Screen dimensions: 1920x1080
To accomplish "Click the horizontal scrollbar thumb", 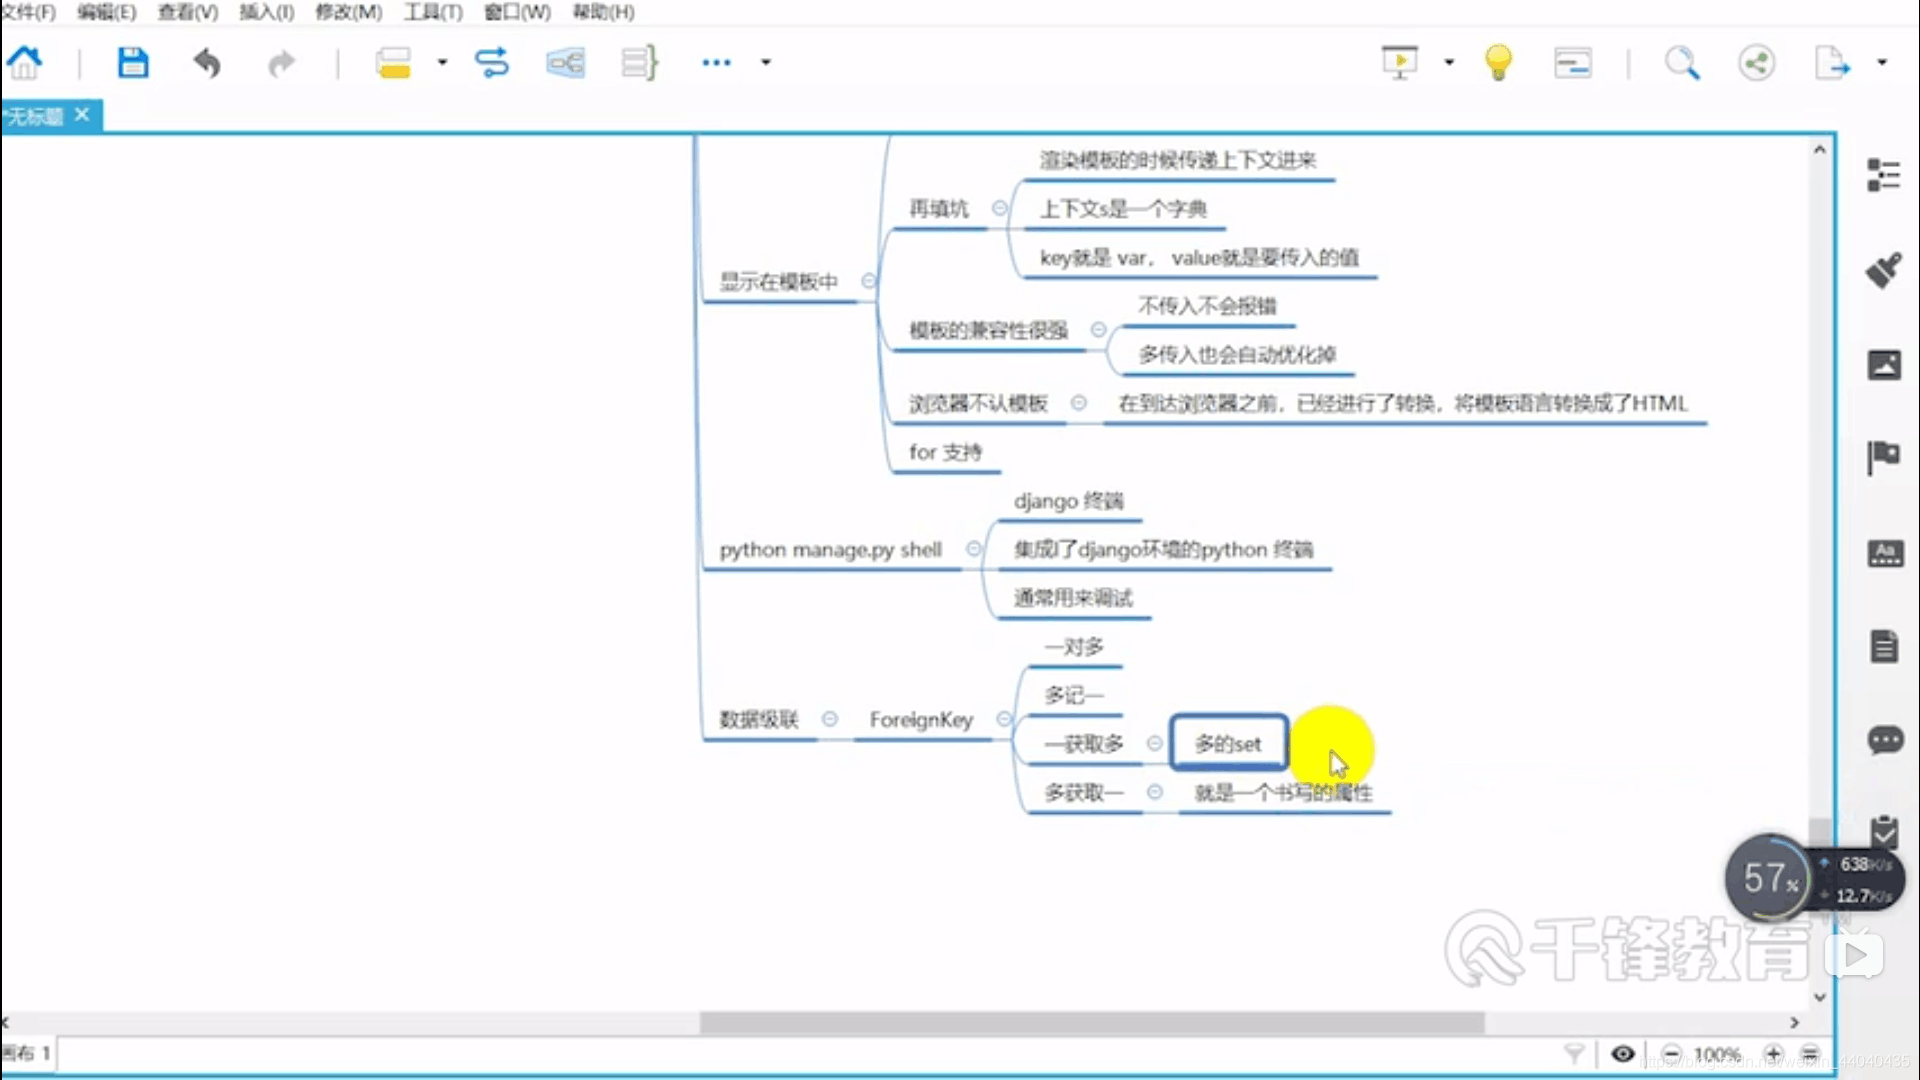I will click(1092, 1023).
